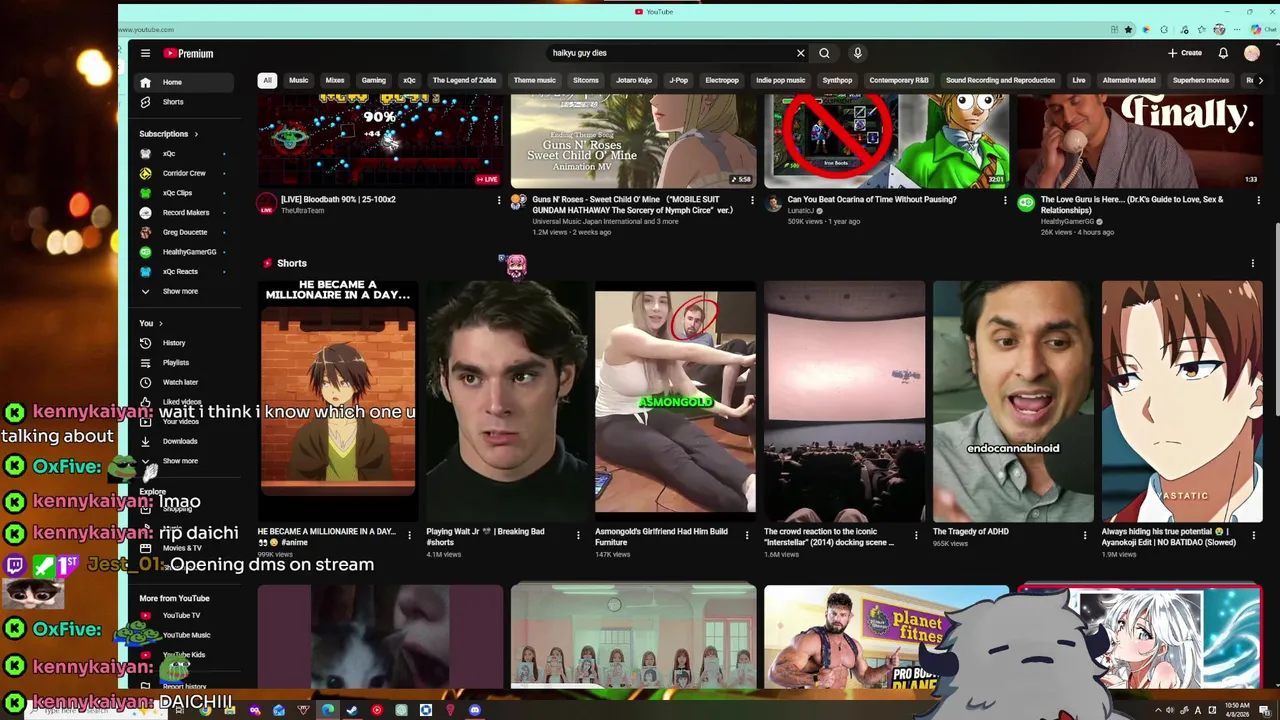
Task: Open the Create button
Action: tap(1185, 53)
